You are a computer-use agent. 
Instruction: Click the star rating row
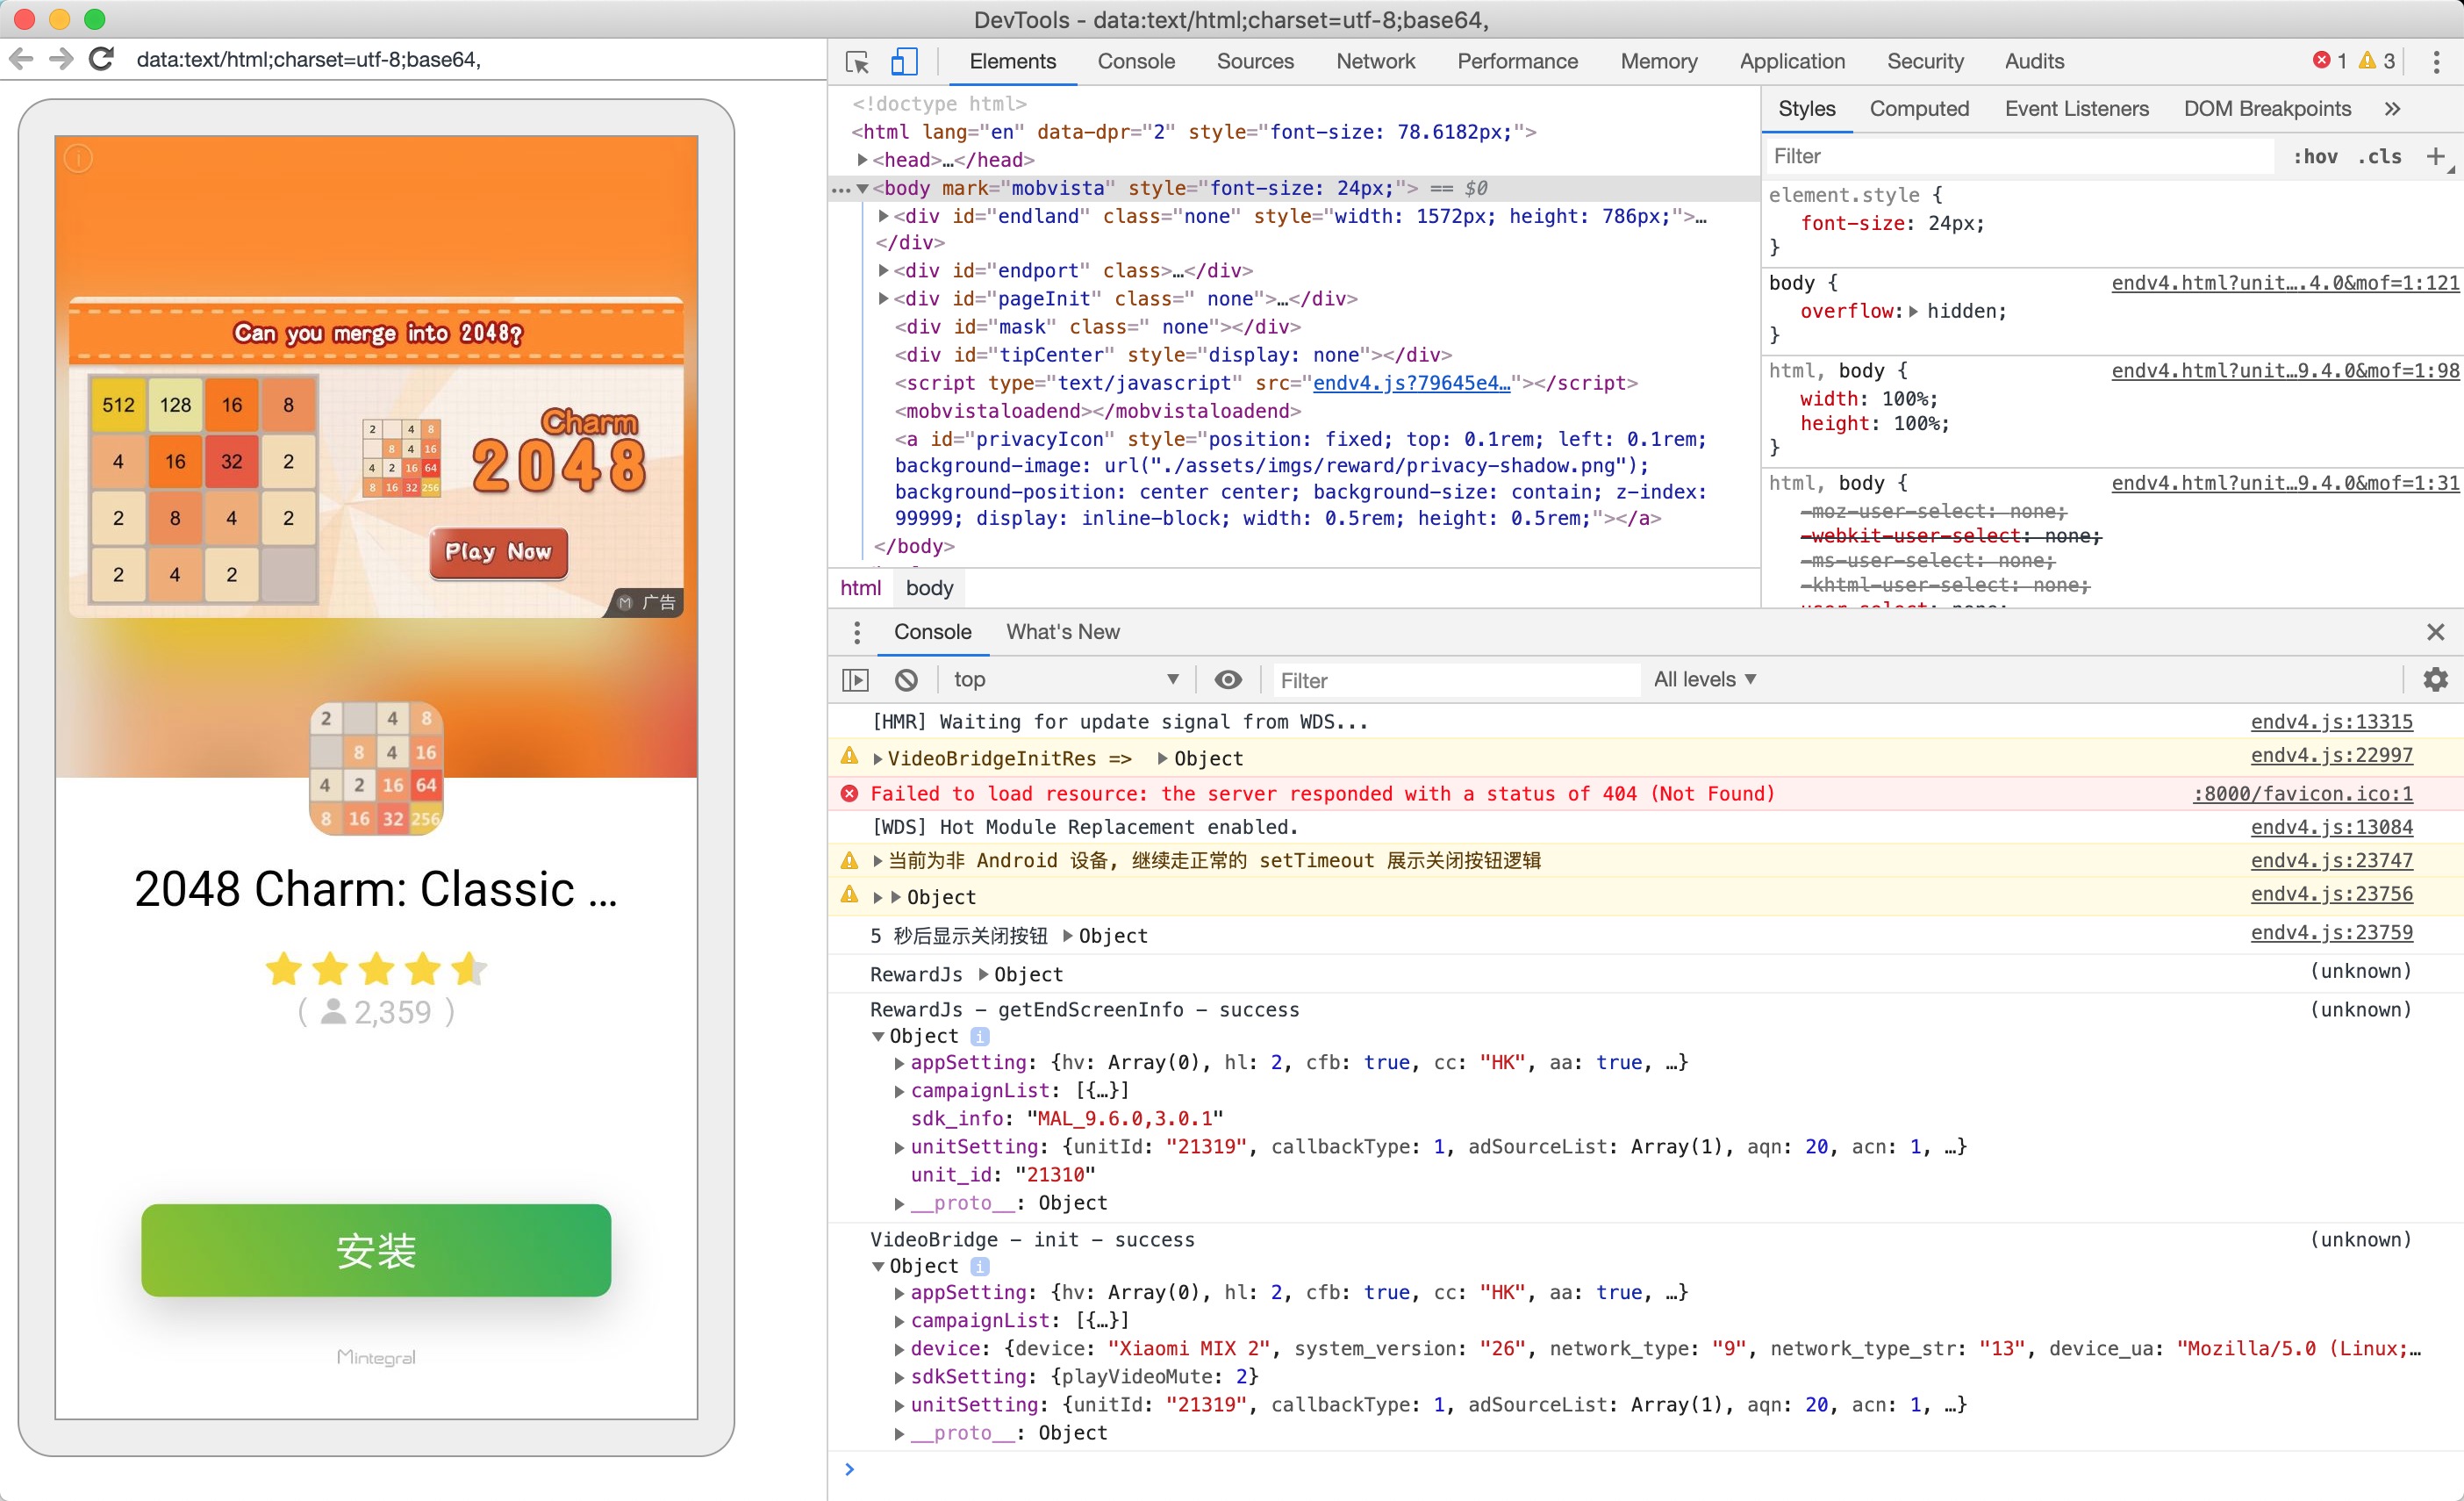376,968
